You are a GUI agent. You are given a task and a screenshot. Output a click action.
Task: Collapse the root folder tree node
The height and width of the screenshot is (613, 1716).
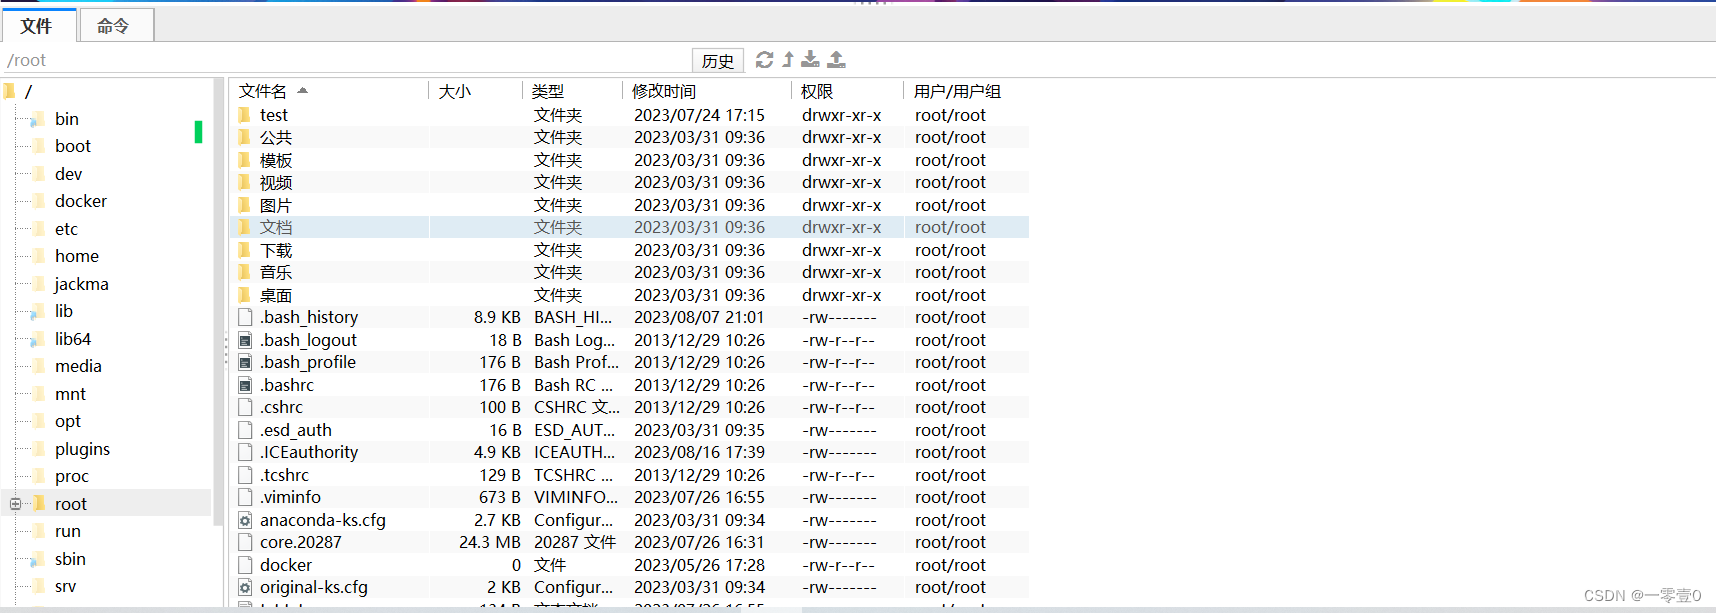(15, 504)
